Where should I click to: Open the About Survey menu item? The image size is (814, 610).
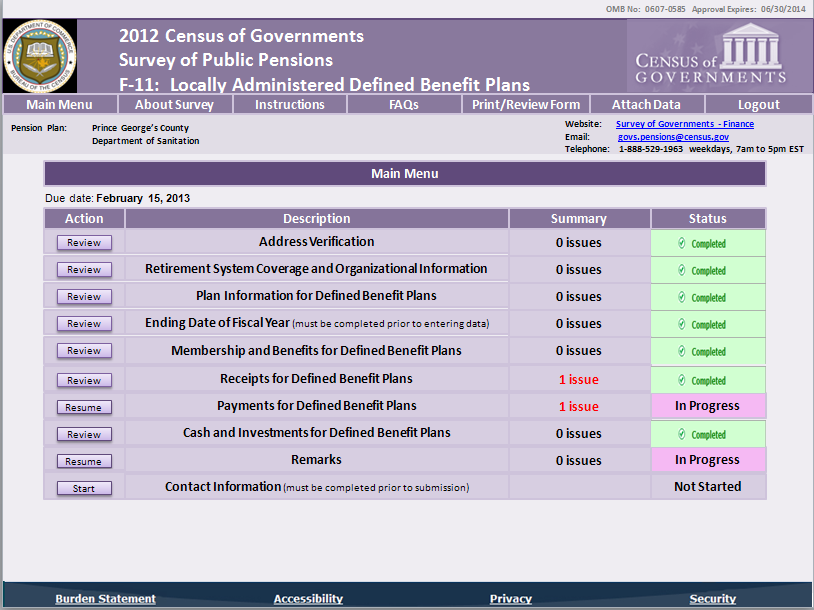(174, 104)
